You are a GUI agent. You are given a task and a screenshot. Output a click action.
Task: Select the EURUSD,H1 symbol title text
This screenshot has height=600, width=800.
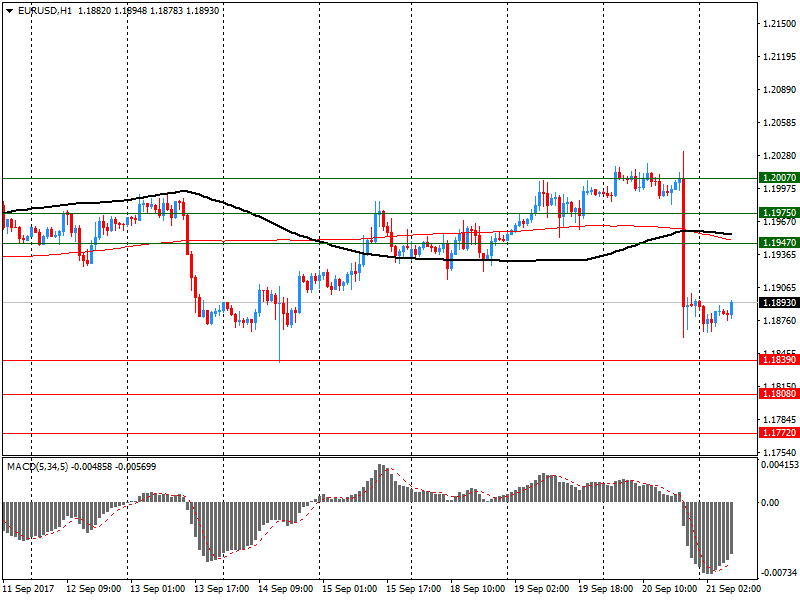click(x=45, y=11)
